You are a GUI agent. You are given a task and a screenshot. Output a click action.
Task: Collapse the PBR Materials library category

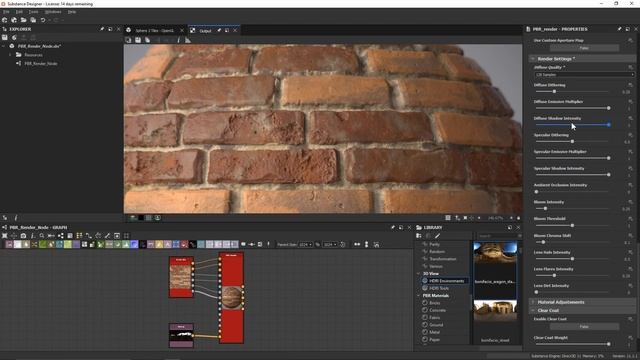click(418, 296)
